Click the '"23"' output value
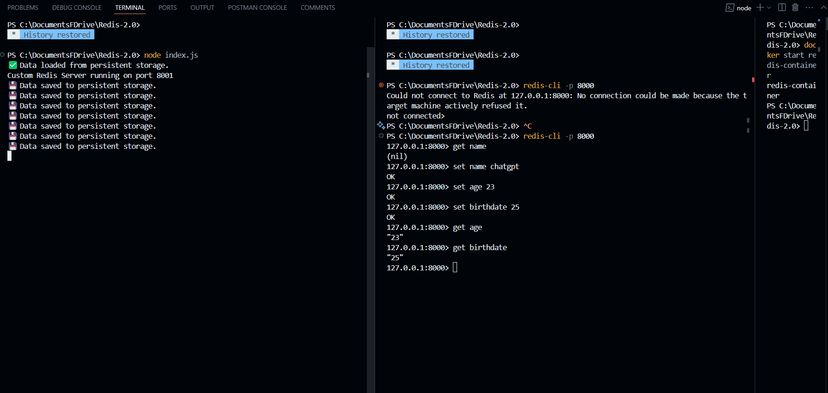This screenshot has height=393, width=828. (395, 238)
